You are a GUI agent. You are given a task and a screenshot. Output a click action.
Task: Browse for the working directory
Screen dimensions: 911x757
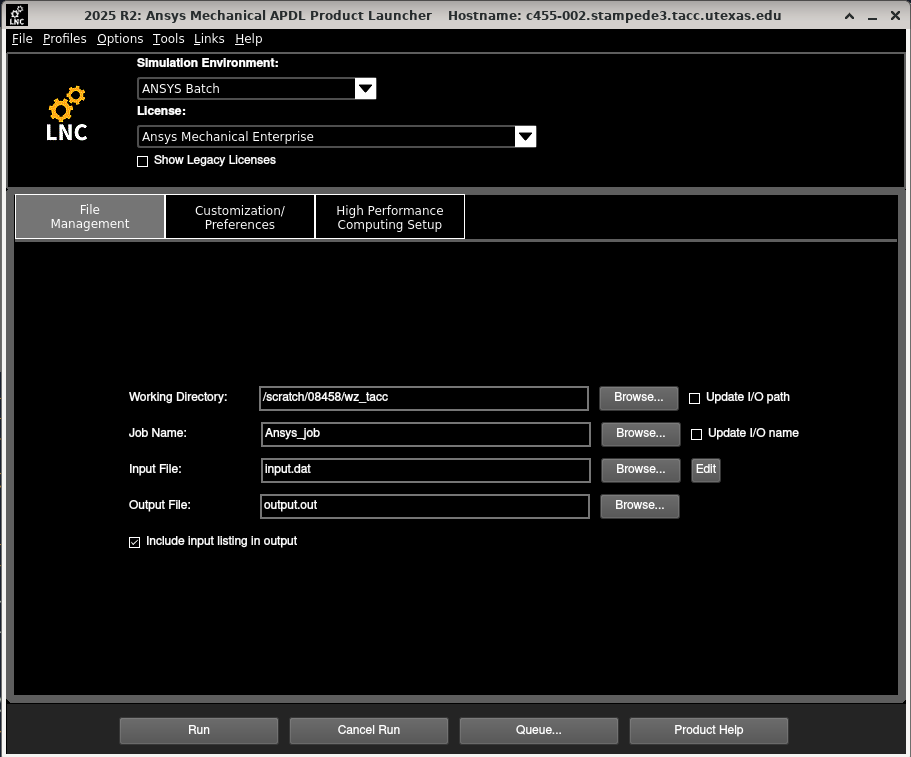coord(639,398)
